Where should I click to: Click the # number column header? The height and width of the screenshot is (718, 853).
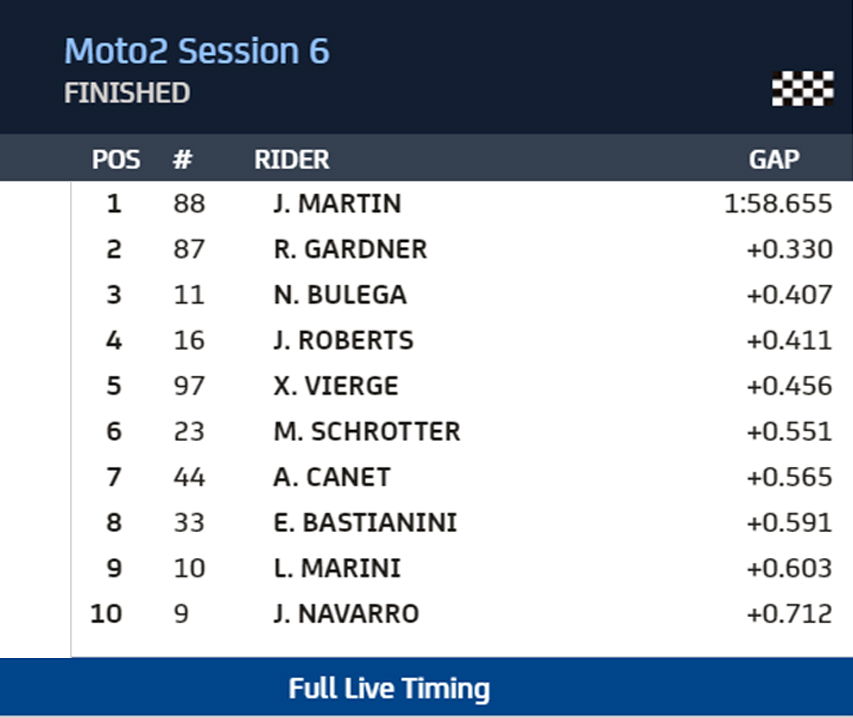tap(182, 159)
